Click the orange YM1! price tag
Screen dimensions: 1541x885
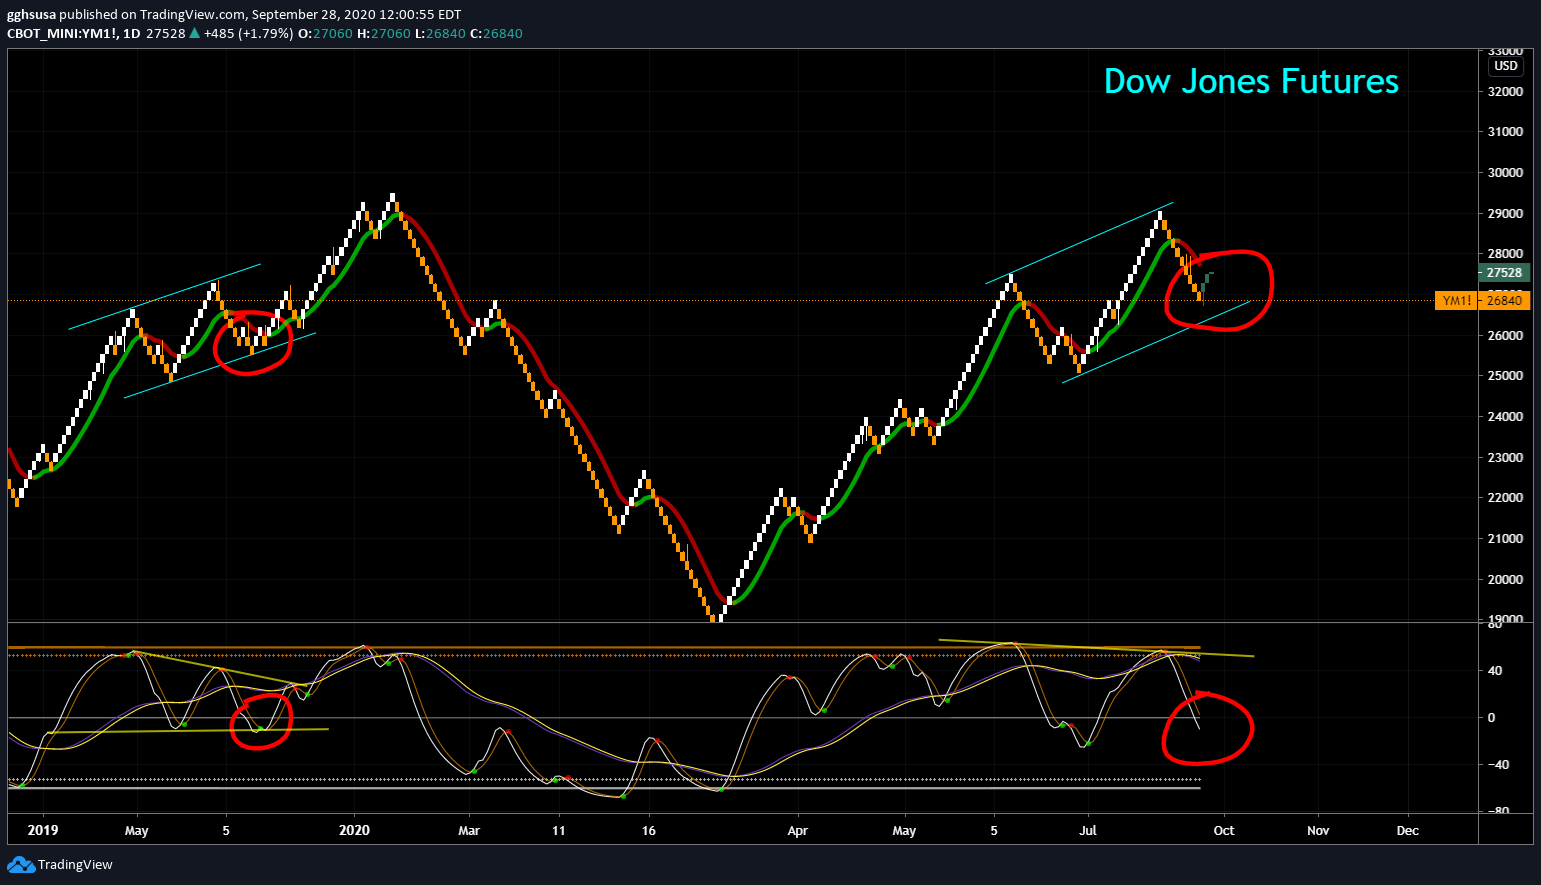point(1458,300)
